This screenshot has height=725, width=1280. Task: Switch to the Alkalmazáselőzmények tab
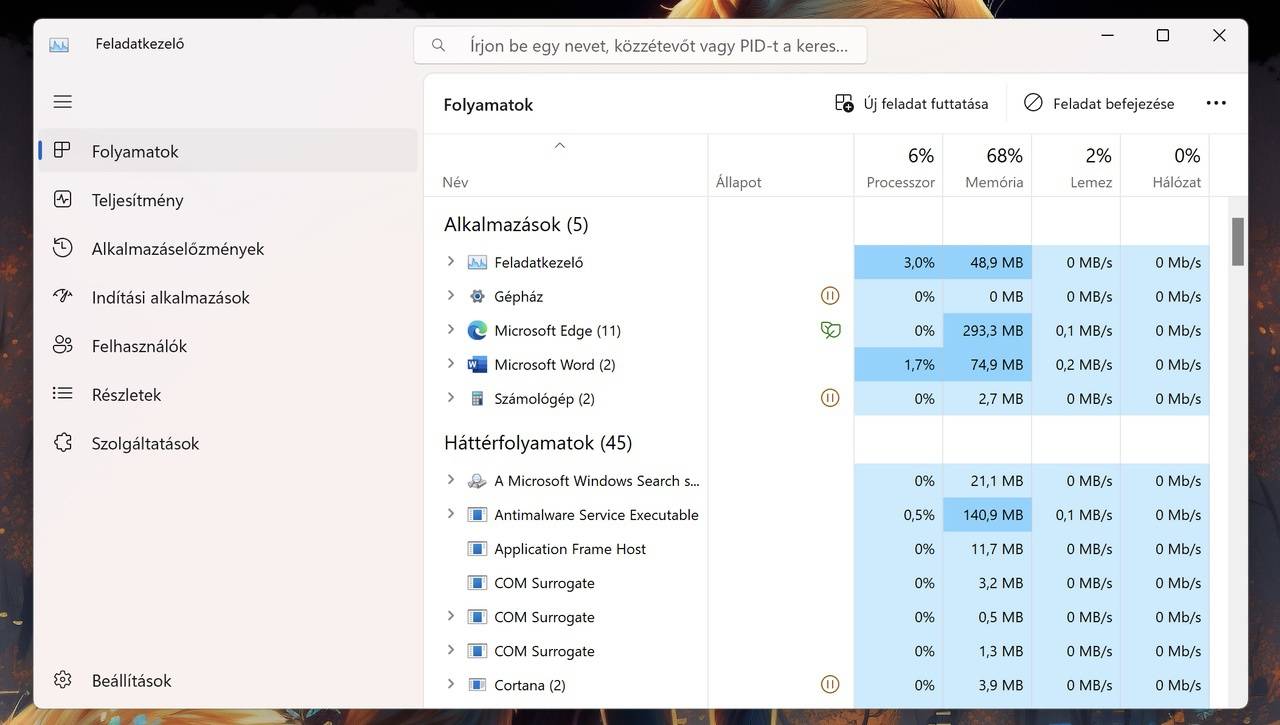click(228, 249)
